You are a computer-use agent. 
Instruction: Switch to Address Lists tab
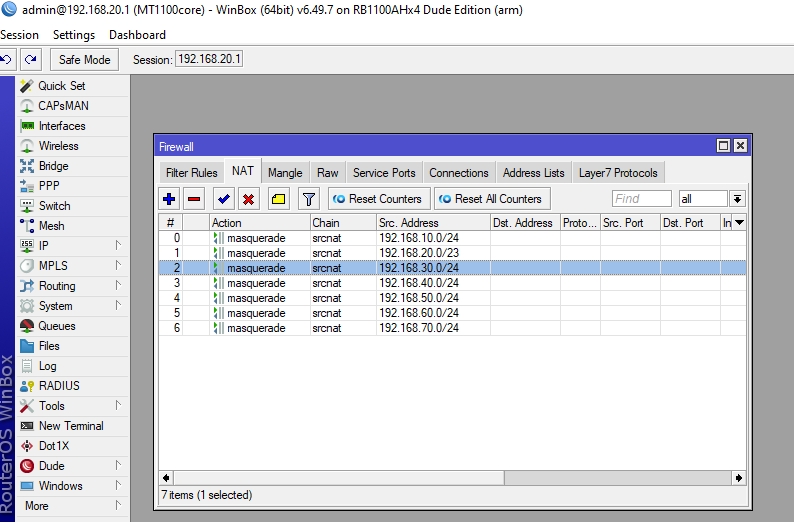coord(534,173)
